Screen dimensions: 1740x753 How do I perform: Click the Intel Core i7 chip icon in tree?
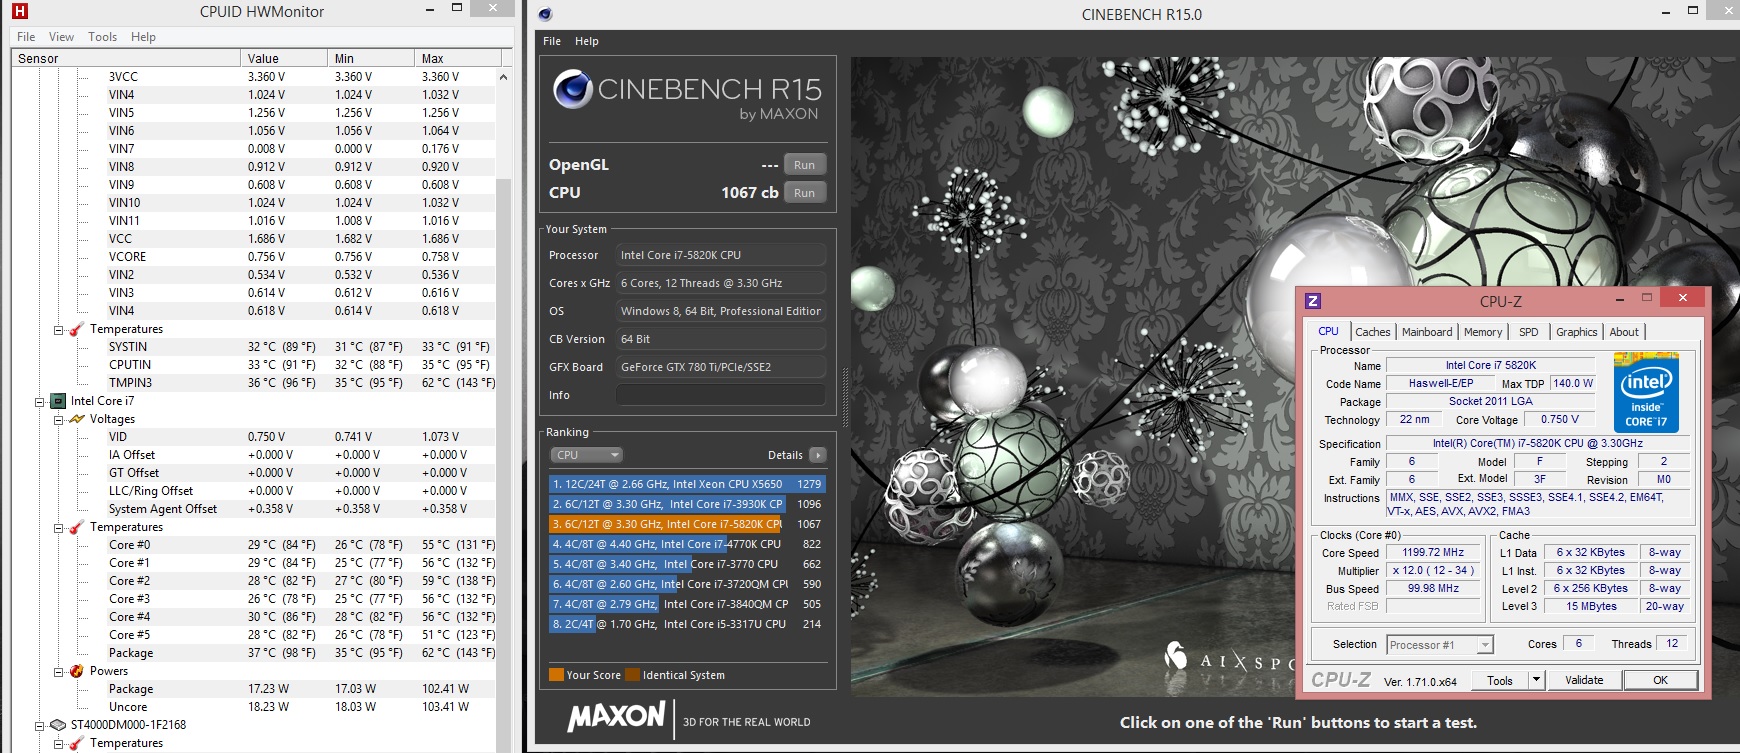point(58,401)
